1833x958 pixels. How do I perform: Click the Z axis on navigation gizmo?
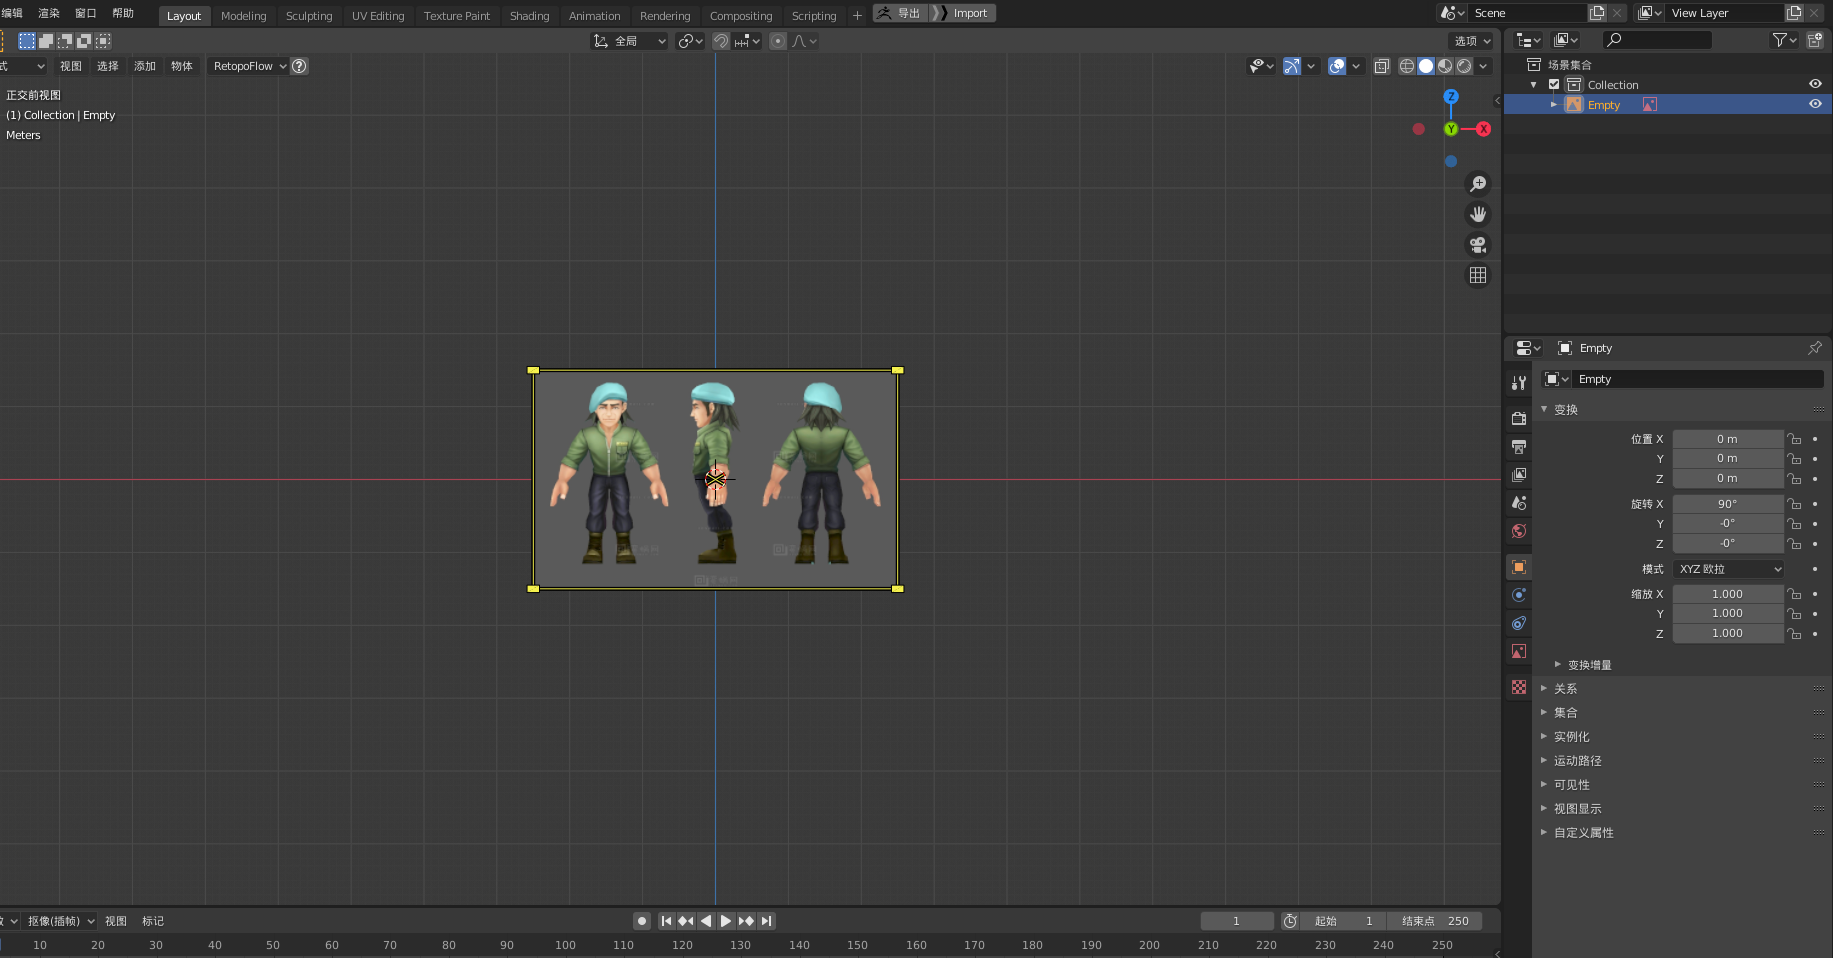1451,97
